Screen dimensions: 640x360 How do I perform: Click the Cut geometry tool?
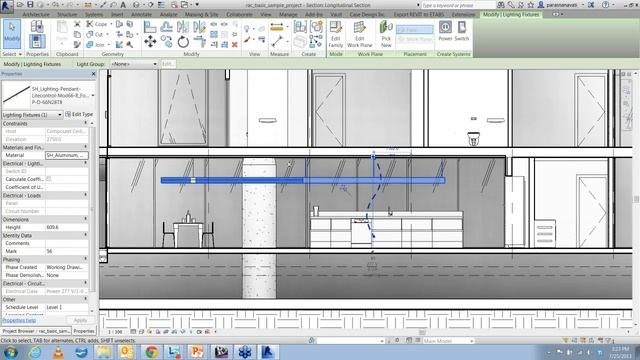pos(96,34)
